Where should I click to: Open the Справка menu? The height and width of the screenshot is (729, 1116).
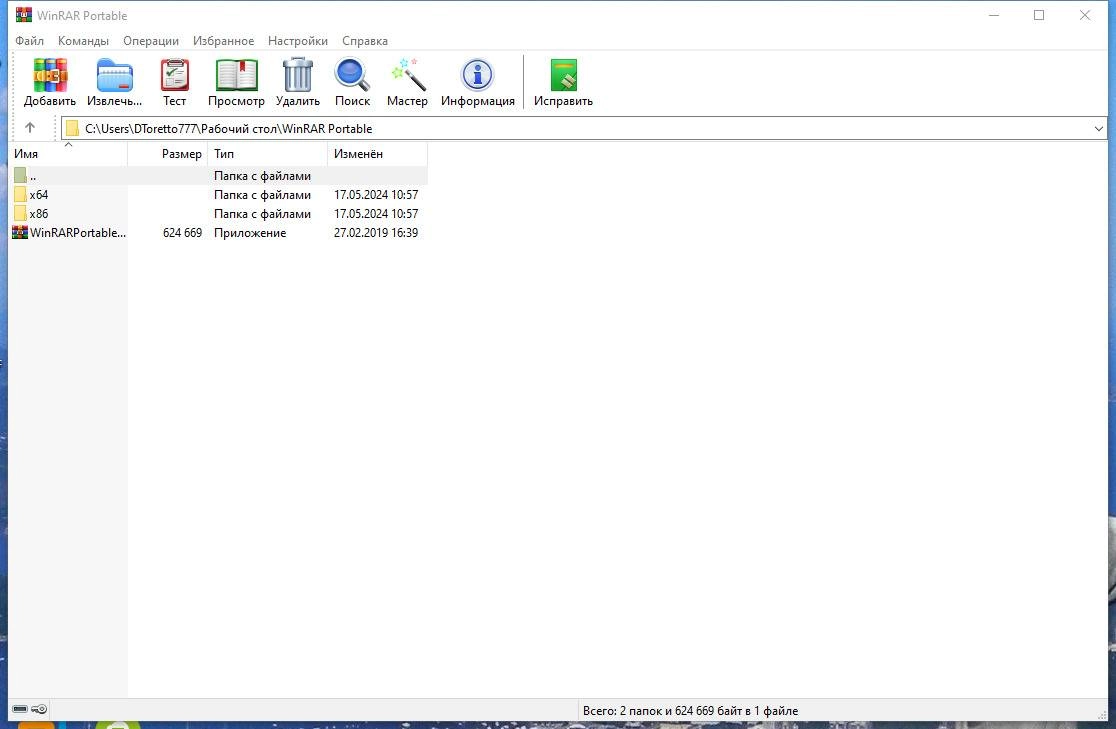pyautogui.click(x=364, y=41)
